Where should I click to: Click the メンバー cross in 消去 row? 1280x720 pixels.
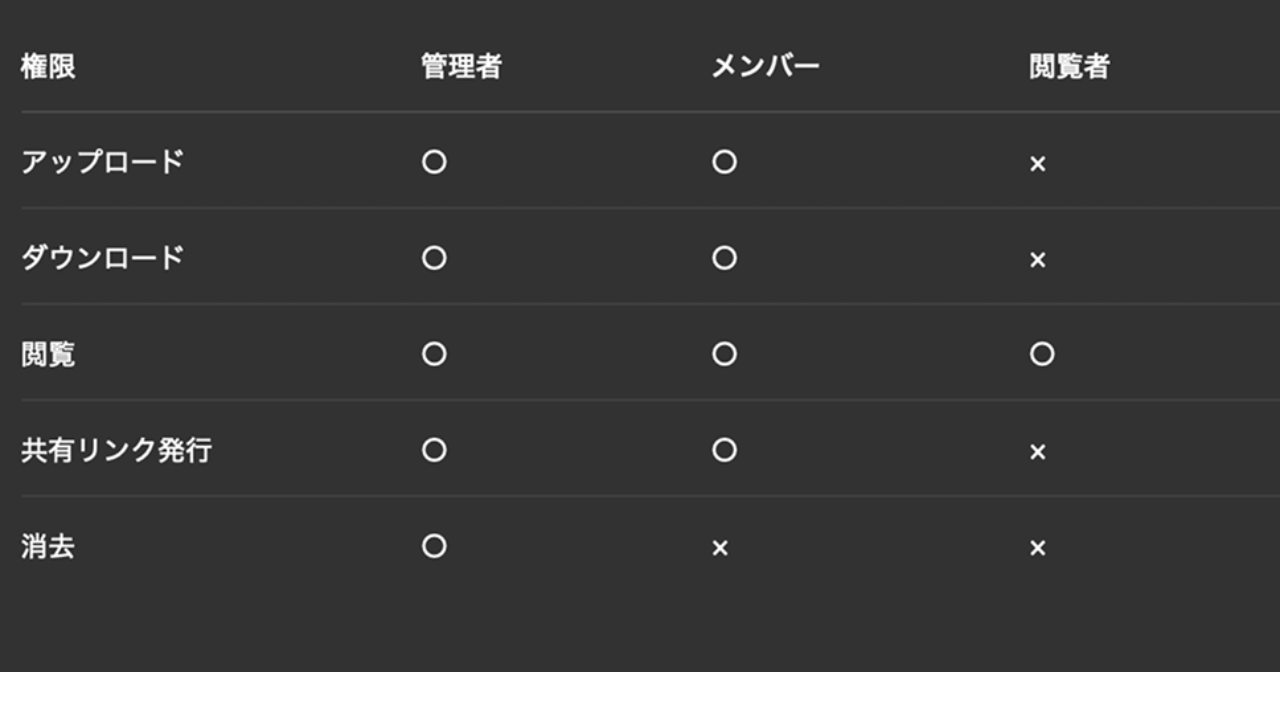tap(720, 548)
